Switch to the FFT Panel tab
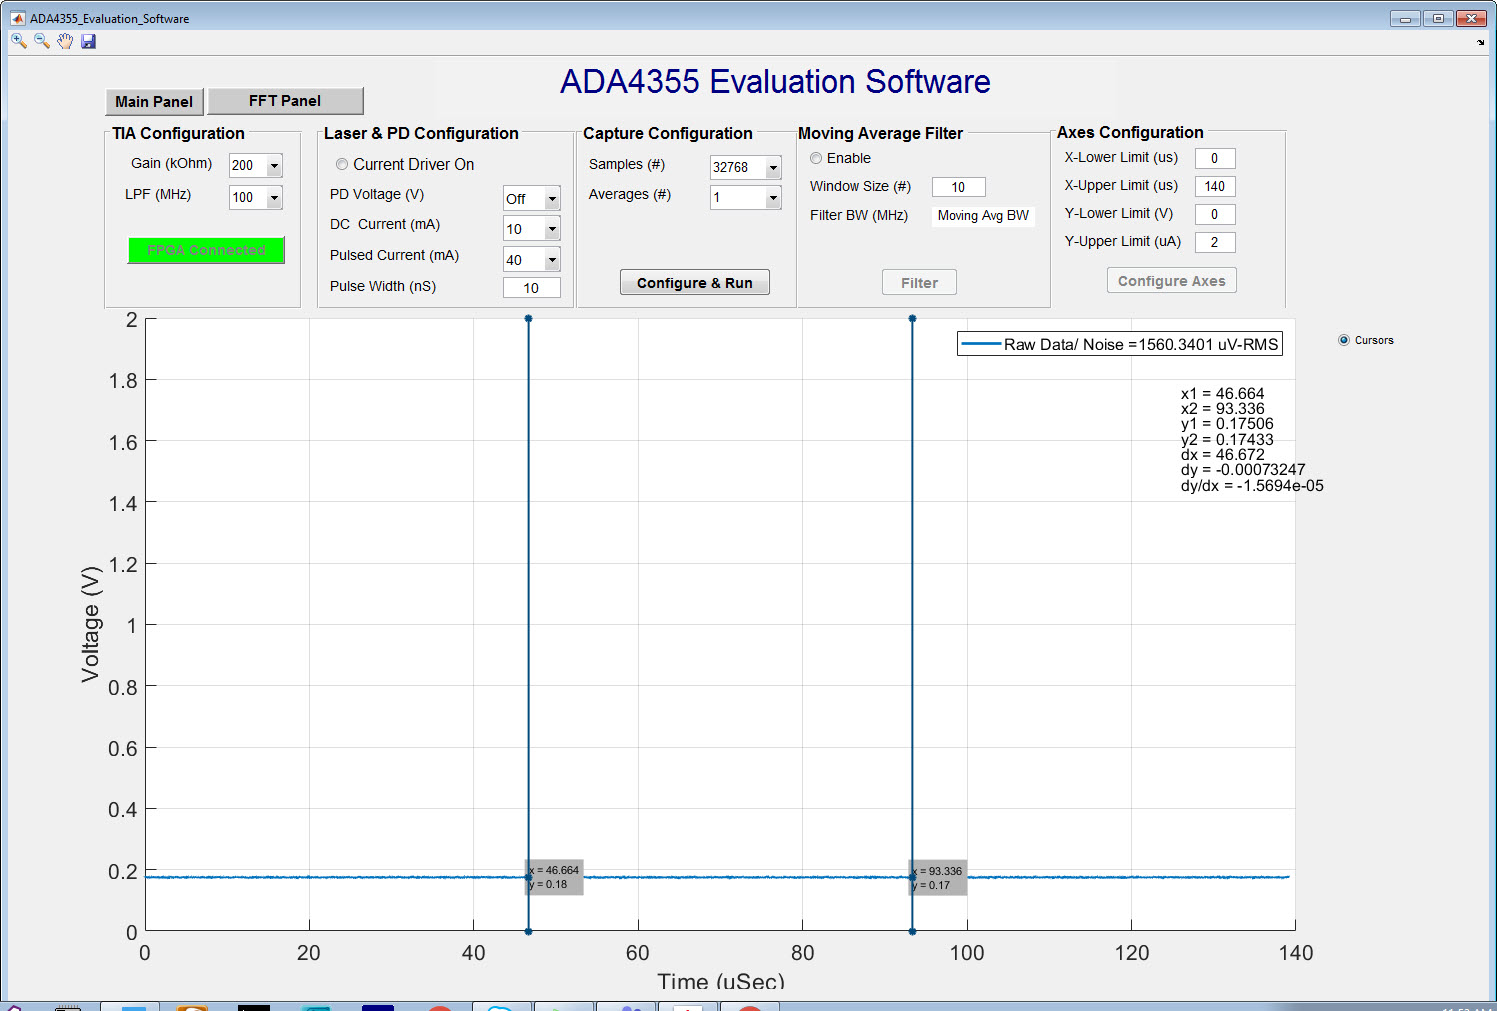Screen dimensions: 1497x1011 click(x=285, y=100)
